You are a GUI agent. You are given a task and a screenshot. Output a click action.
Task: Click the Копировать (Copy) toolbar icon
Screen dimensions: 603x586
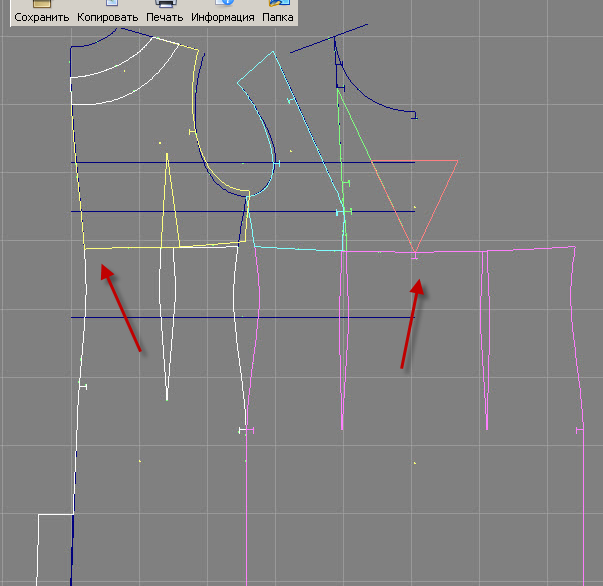(x=108, y=12)
